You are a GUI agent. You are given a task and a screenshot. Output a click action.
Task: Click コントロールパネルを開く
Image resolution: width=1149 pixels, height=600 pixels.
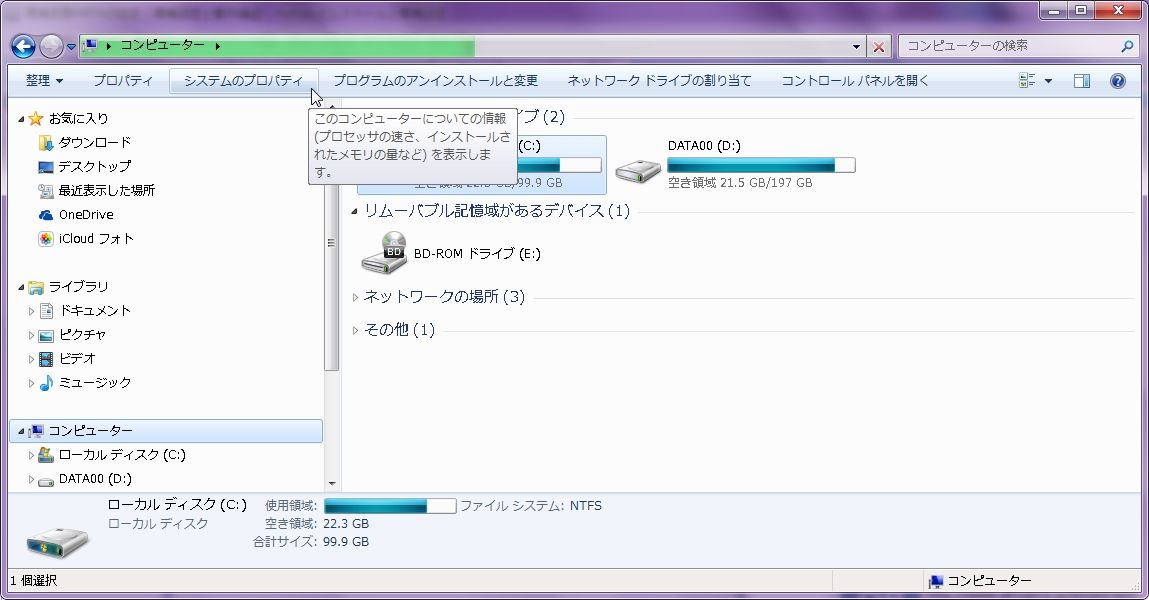coord(855,81)
